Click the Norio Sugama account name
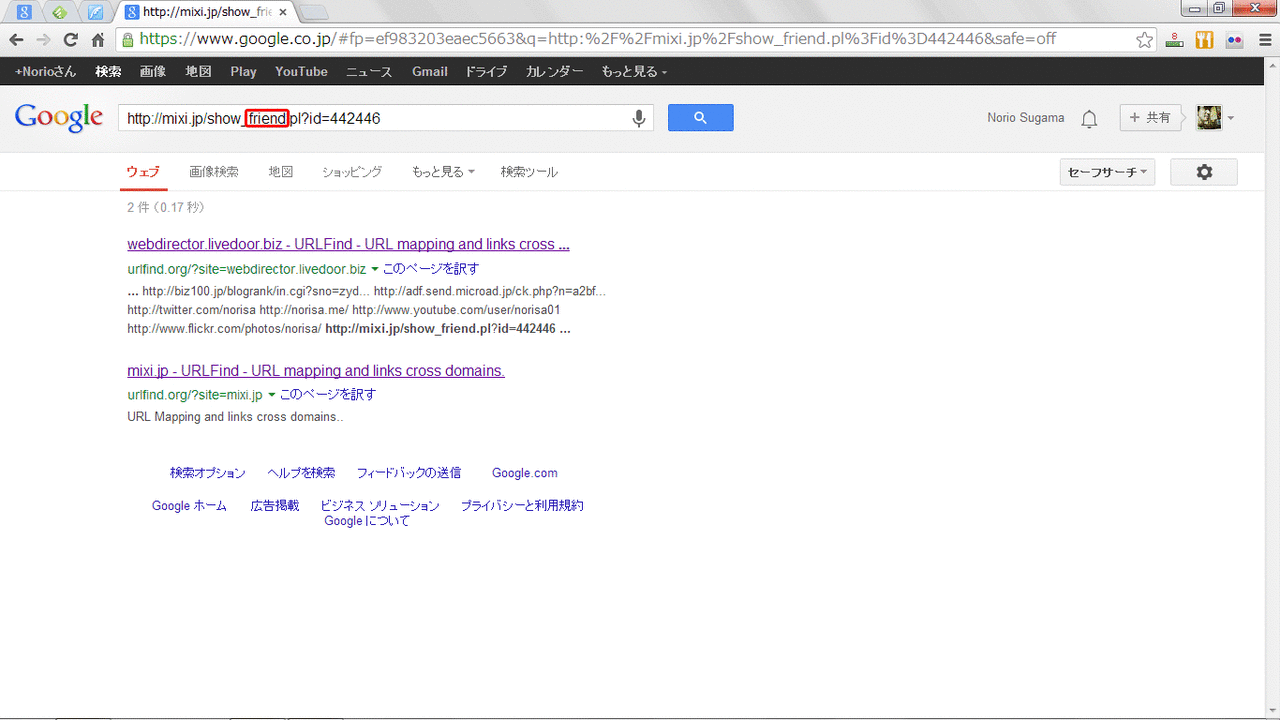Screen dimensions: 1280x720 (1026, 118)
